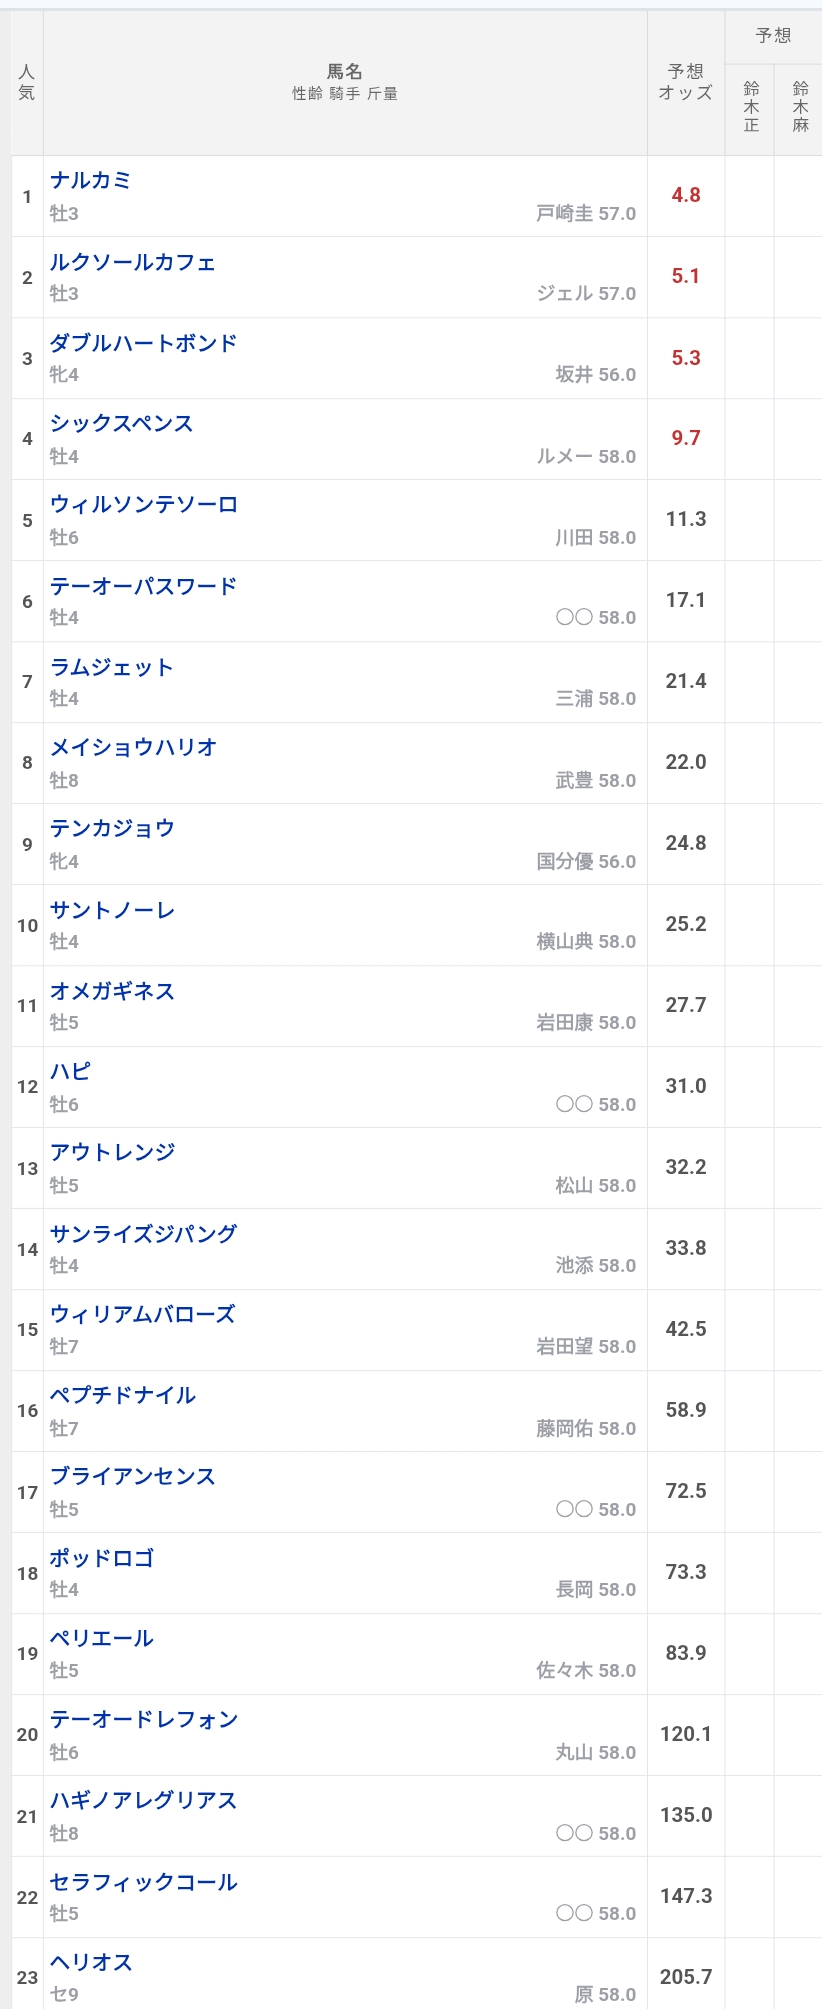Select メイショウハリオ in the list
This screenshot has width=822, height=2009.
click(x=134, y=747)
